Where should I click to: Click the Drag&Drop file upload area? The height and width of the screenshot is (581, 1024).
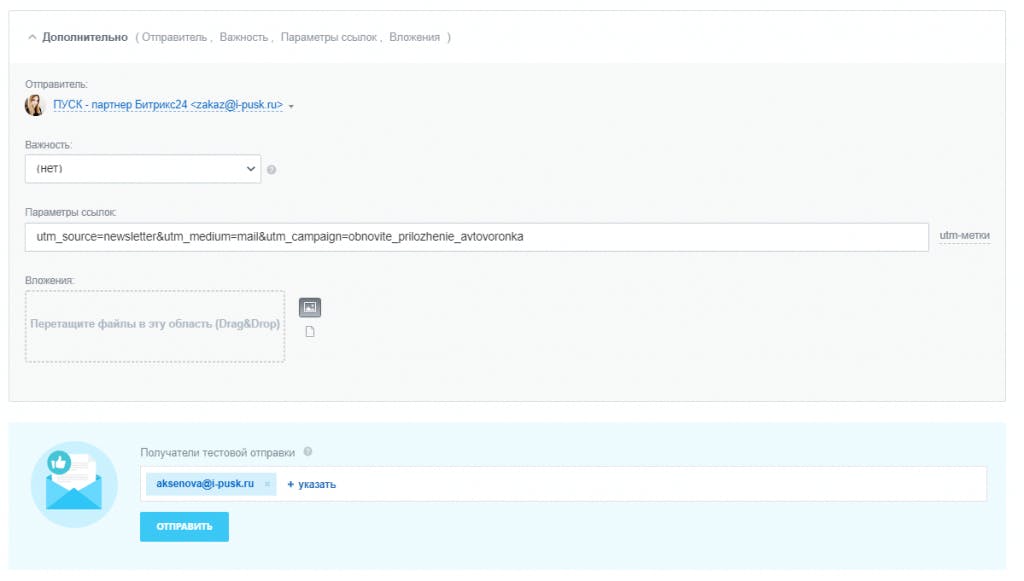155,326
